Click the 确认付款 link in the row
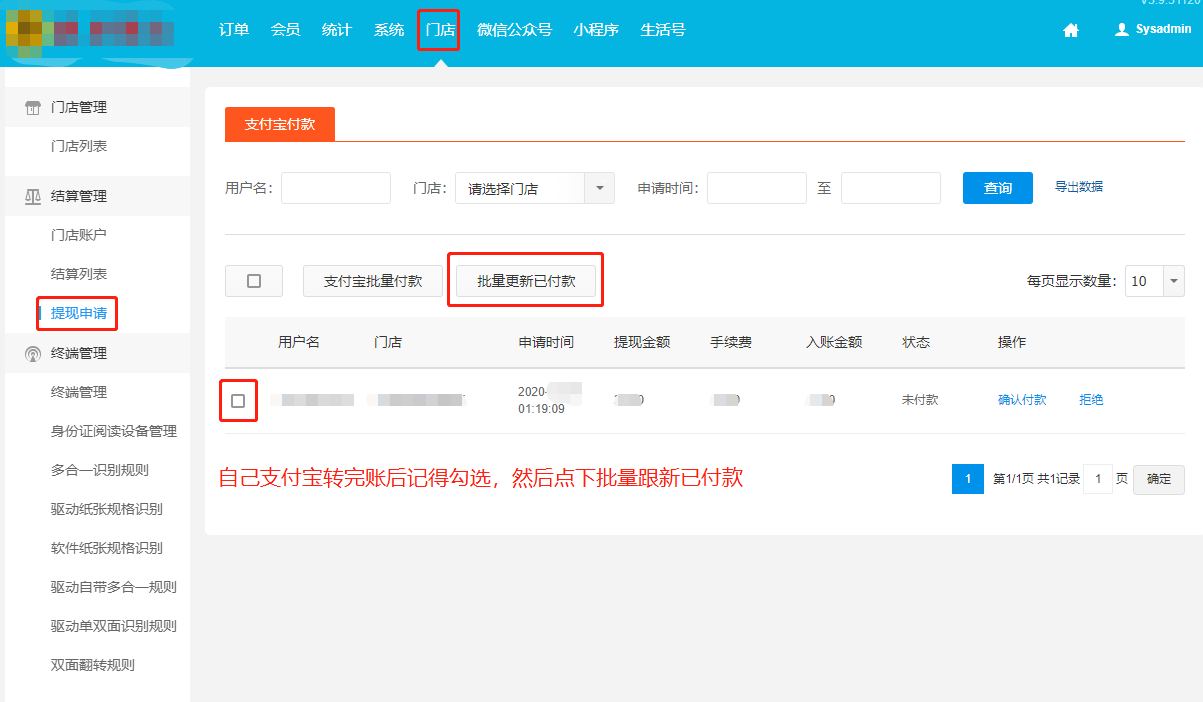The width and height of the screenshot is (1203, 702). click(1022, 400)
